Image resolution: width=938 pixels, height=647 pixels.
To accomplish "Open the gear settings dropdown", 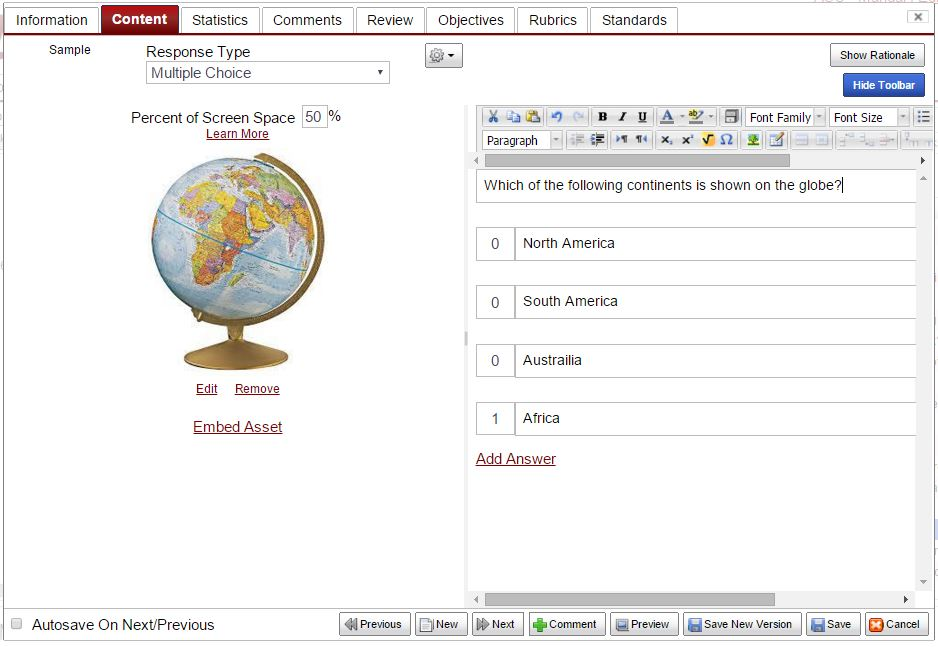I will [x=442, y=55].
